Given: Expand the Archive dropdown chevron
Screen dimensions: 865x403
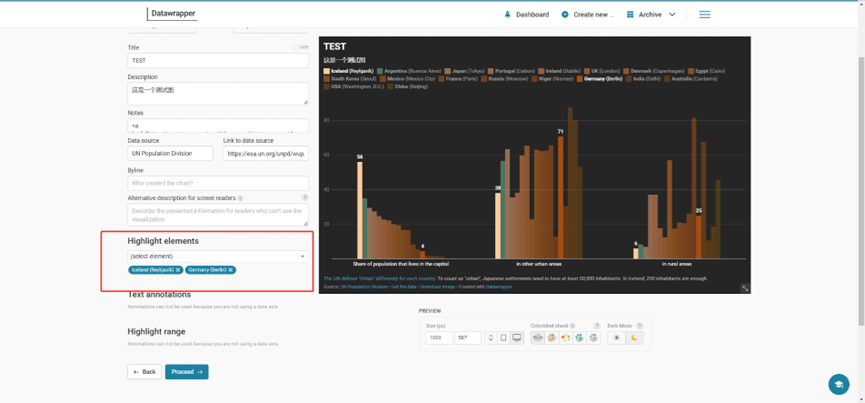Looking at the screenshot, I should 672,15.
